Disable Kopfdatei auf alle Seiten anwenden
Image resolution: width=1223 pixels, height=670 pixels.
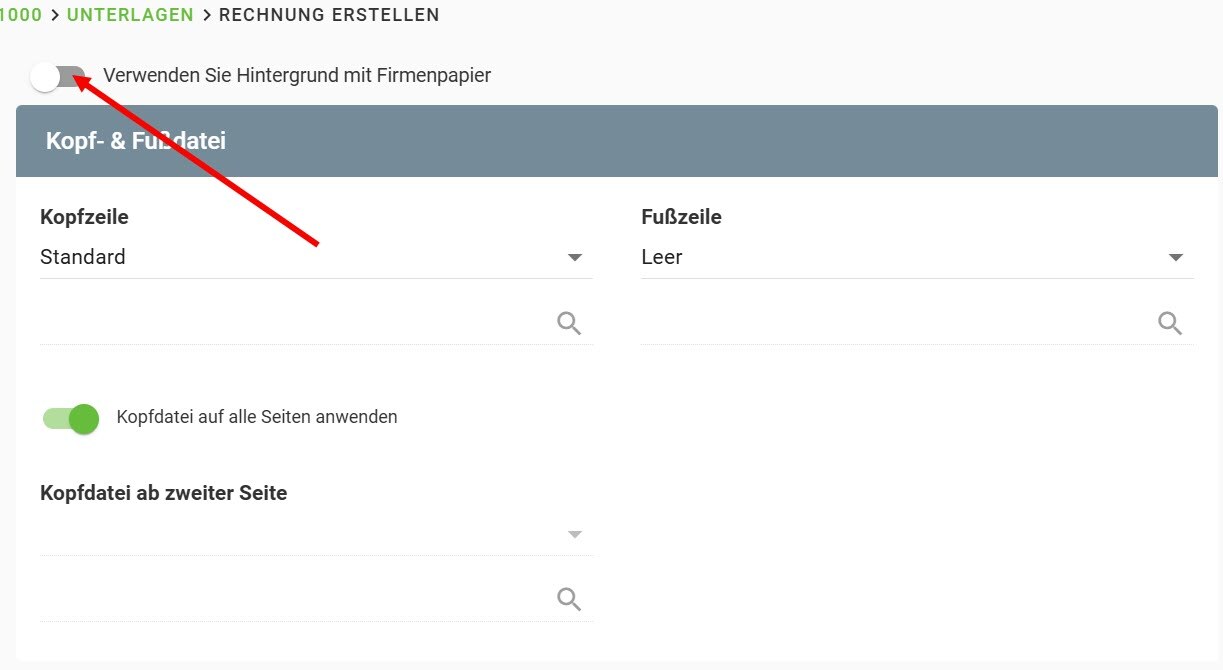pyautogui.click(x=69, y=418)
